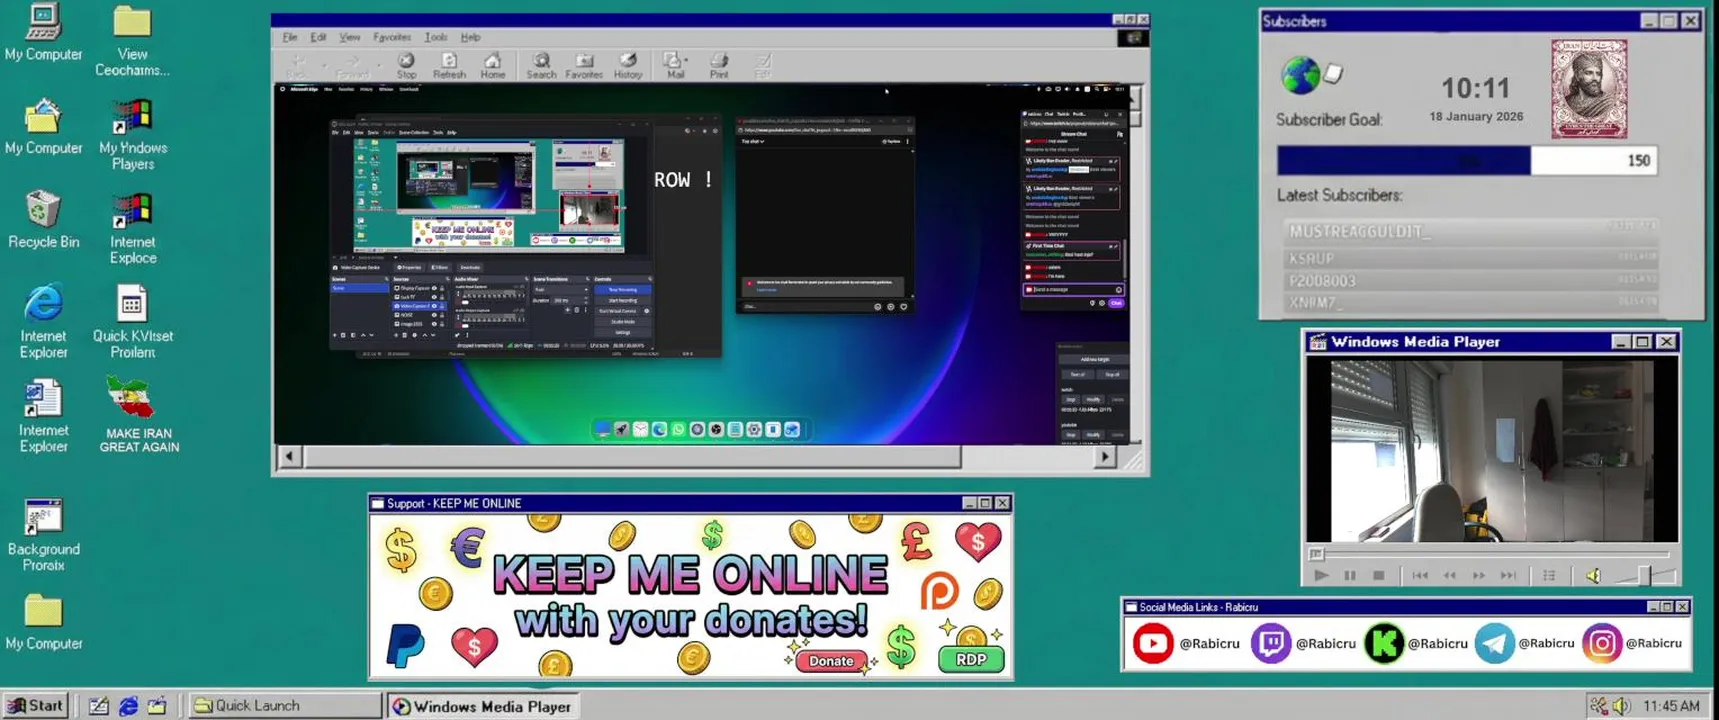The image size is (1719, 720).
Task: Click the Stop icon in browser toolbar
Action: (406, 66)
